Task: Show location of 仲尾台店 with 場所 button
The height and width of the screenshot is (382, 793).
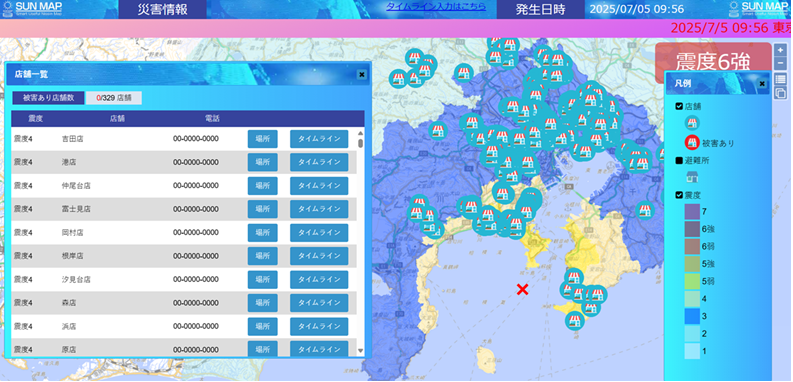Action: 262,186
